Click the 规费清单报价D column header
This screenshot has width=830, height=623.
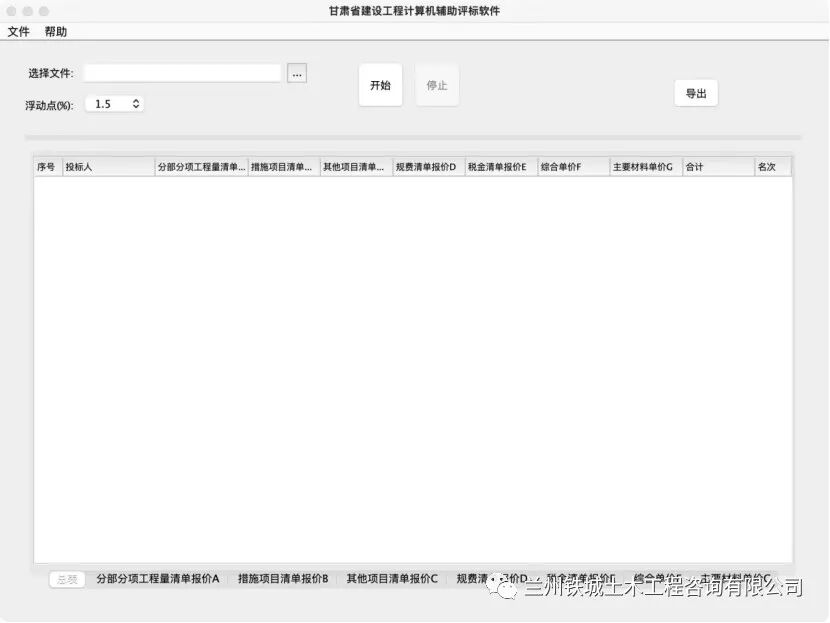(429, 167)
